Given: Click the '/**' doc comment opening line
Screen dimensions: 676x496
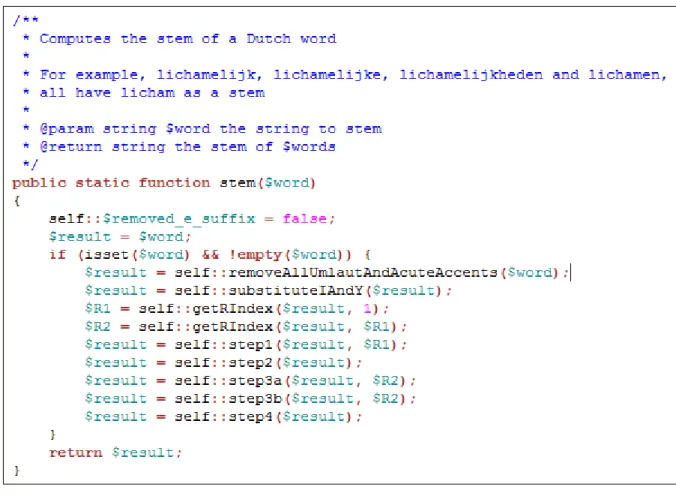Looking at the screenshot, I should click(26, 20).
